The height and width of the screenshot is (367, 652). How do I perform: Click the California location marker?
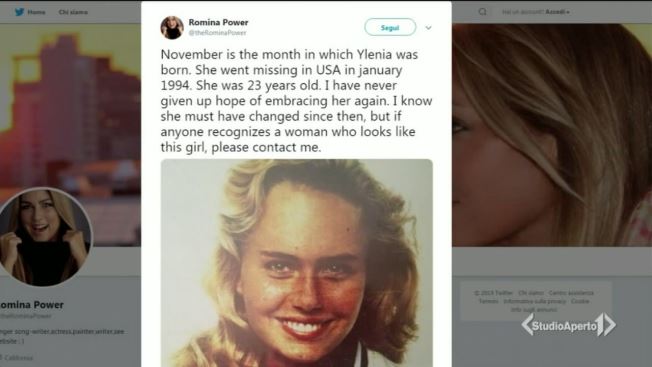[17, 357]
